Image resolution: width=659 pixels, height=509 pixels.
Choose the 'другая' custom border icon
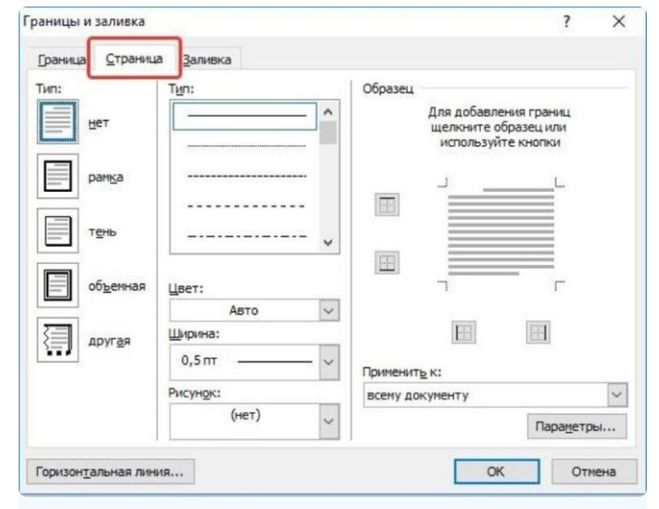tap(55, 338)
